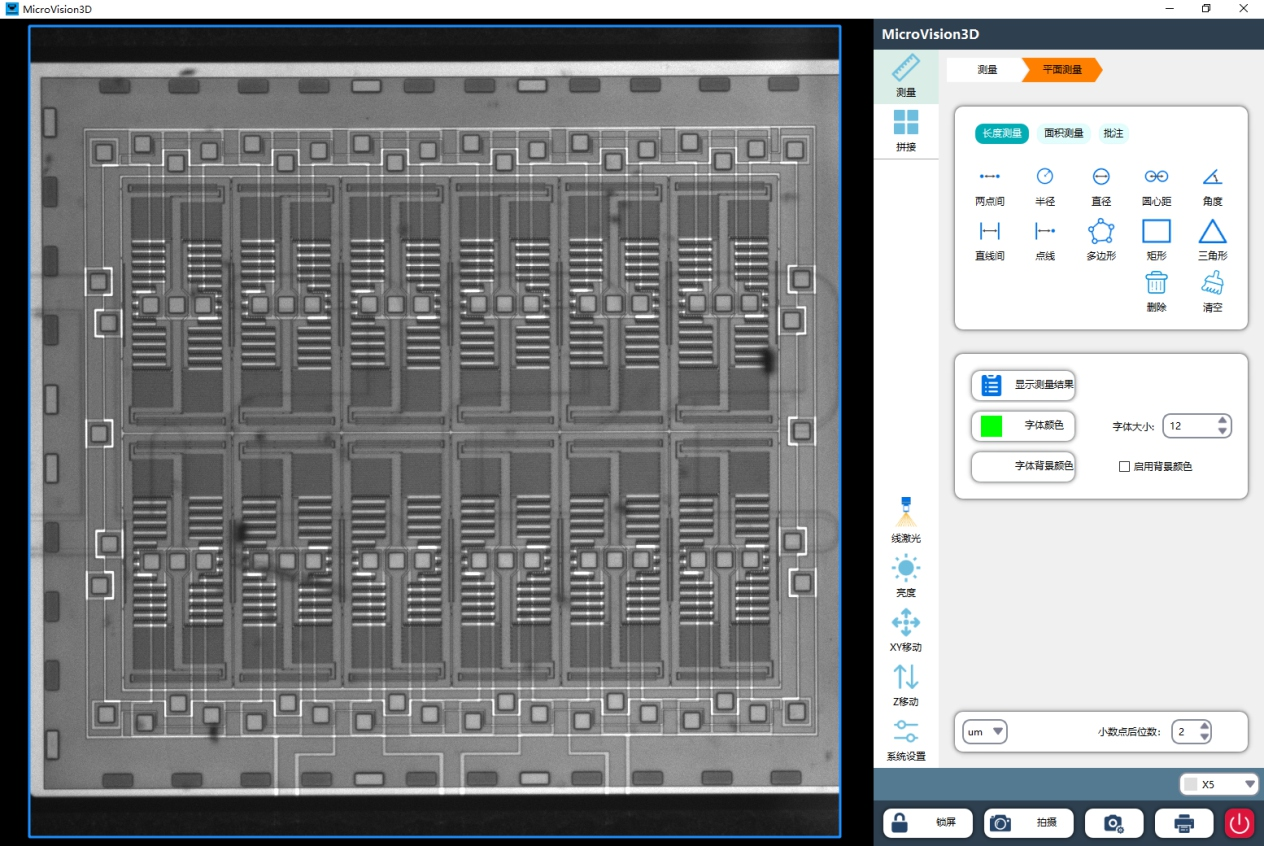Click the 拍摄 capture photo button
This screenshot has height=846, width=1264.
pos(1029,823)
